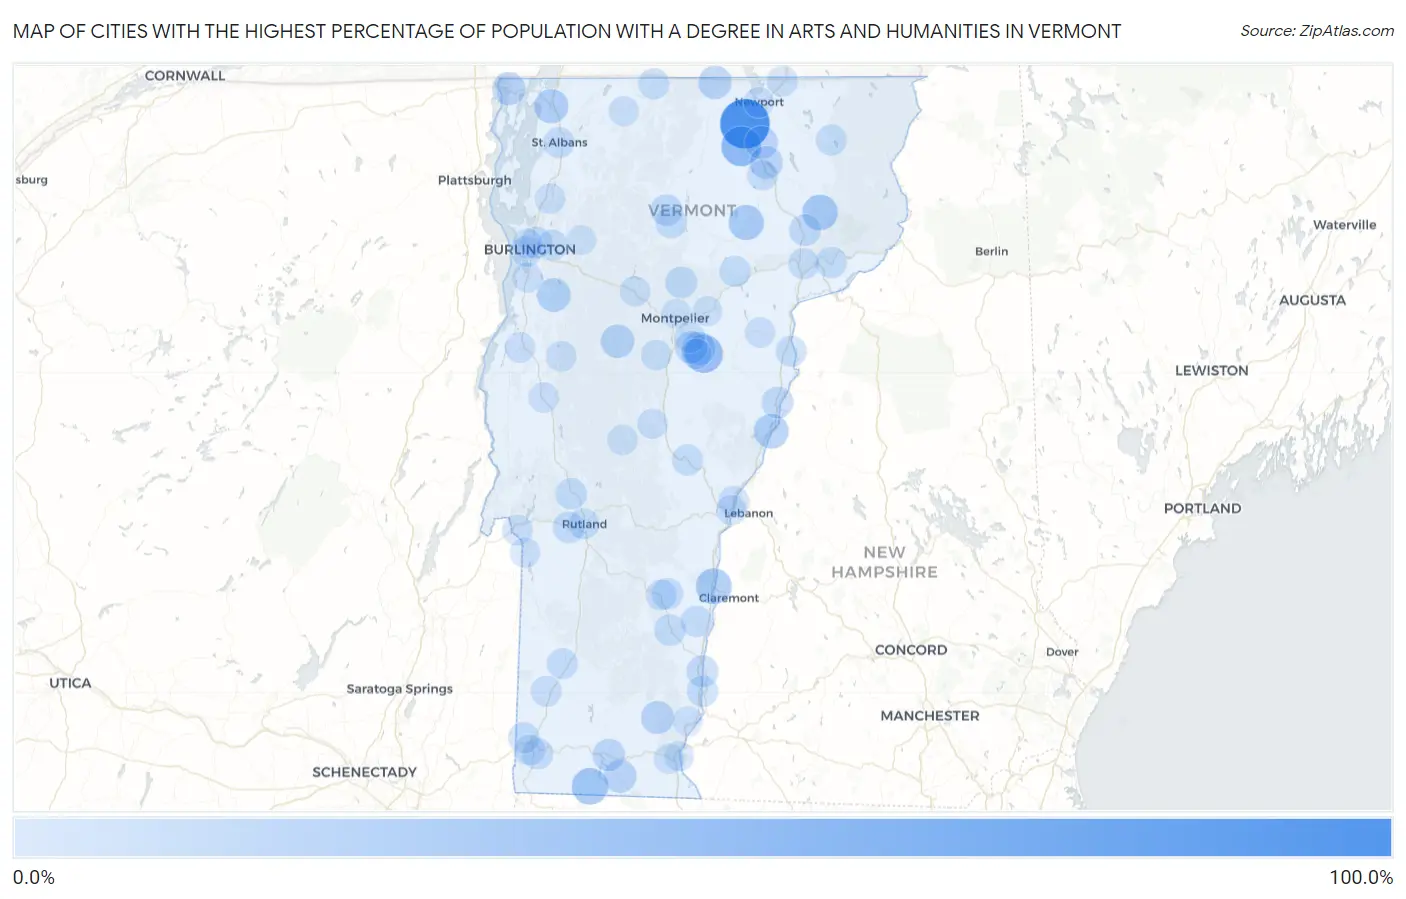Image resolution: width=1406 pixels, height=899 pixels.
Task: Click the large dark bubble near Newport
Action: [x=745, y=124]
